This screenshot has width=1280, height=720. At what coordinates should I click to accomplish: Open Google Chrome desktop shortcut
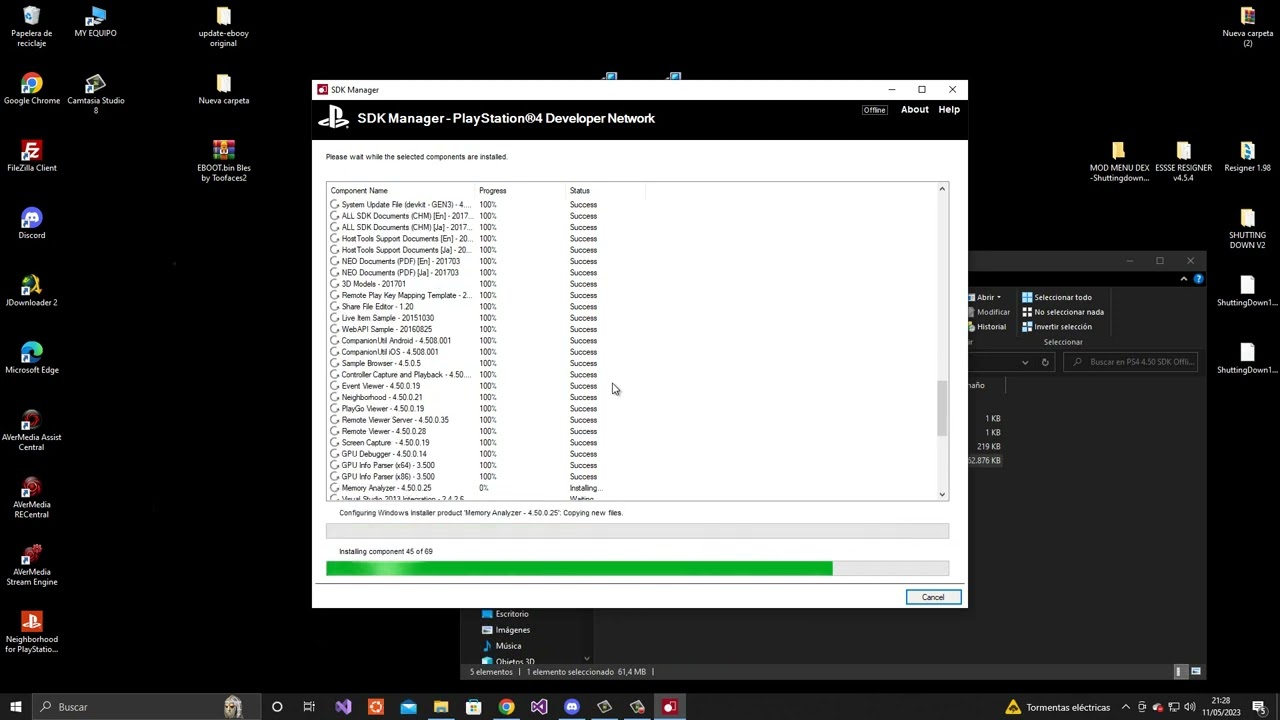pyautogui.click(x=32, y=89)
